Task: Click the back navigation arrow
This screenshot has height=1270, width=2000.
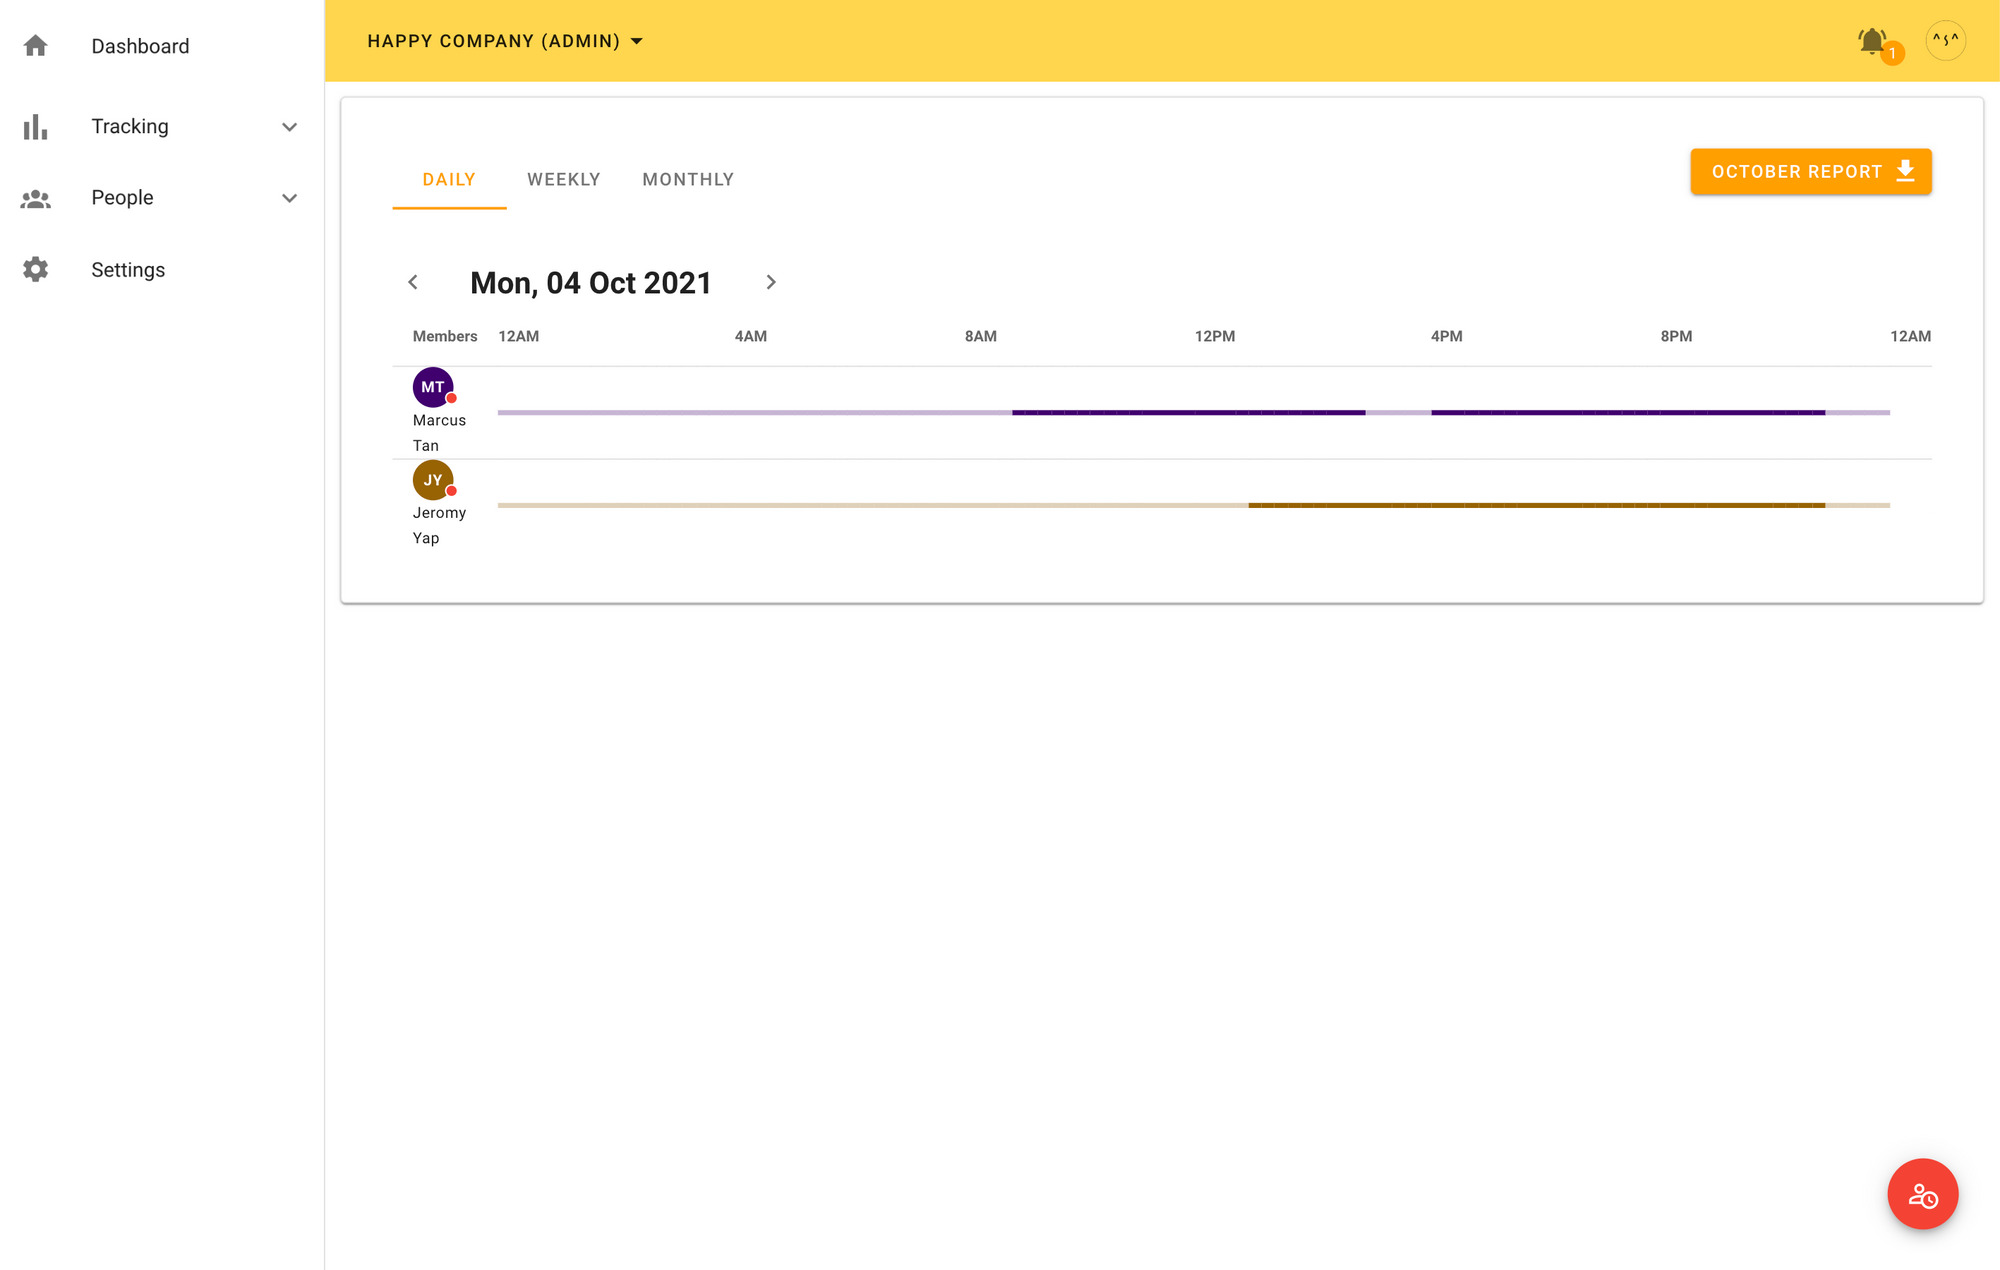Action: pos(413,283)
